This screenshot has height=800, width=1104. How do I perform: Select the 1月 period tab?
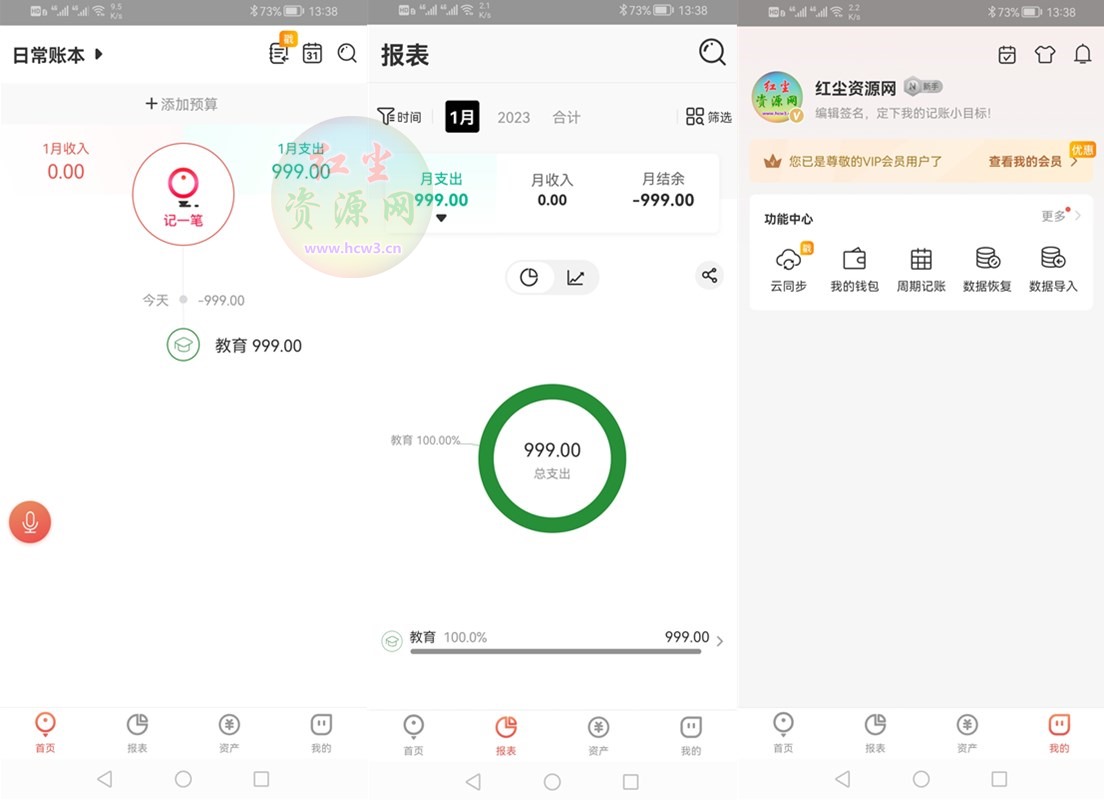462,117
